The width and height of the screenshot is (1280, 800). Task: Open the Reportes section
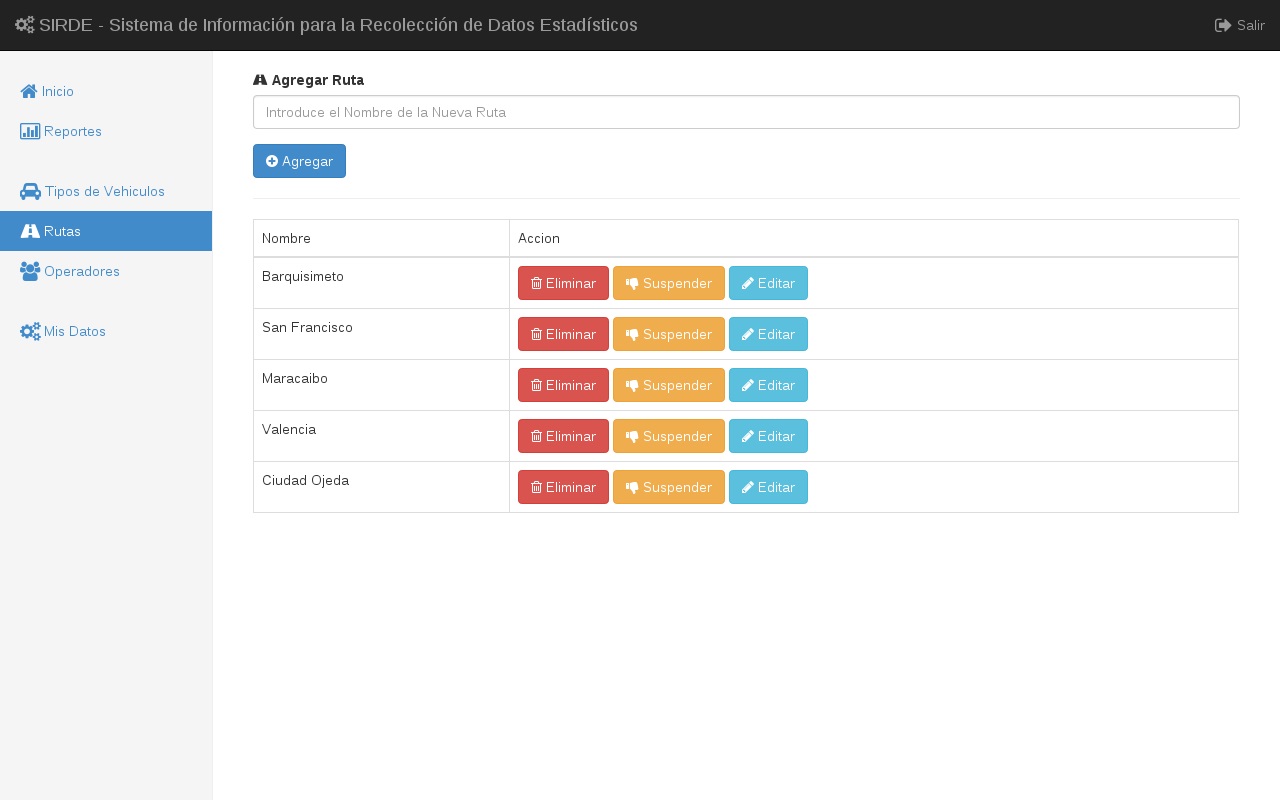(x=106, y=131)
